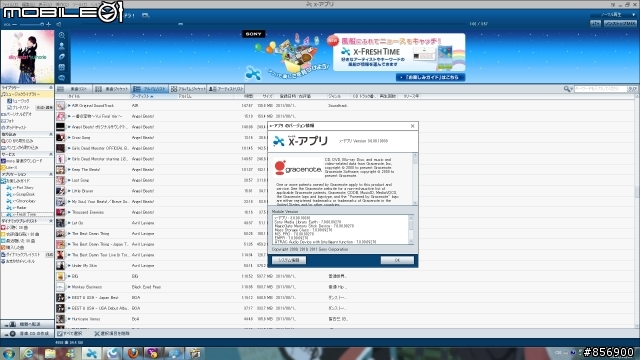The width and height of the screenshot is (640, 360).
Task: Click 音楽CDの作成 button at the sidebar bottom
Action: [27, 333]
